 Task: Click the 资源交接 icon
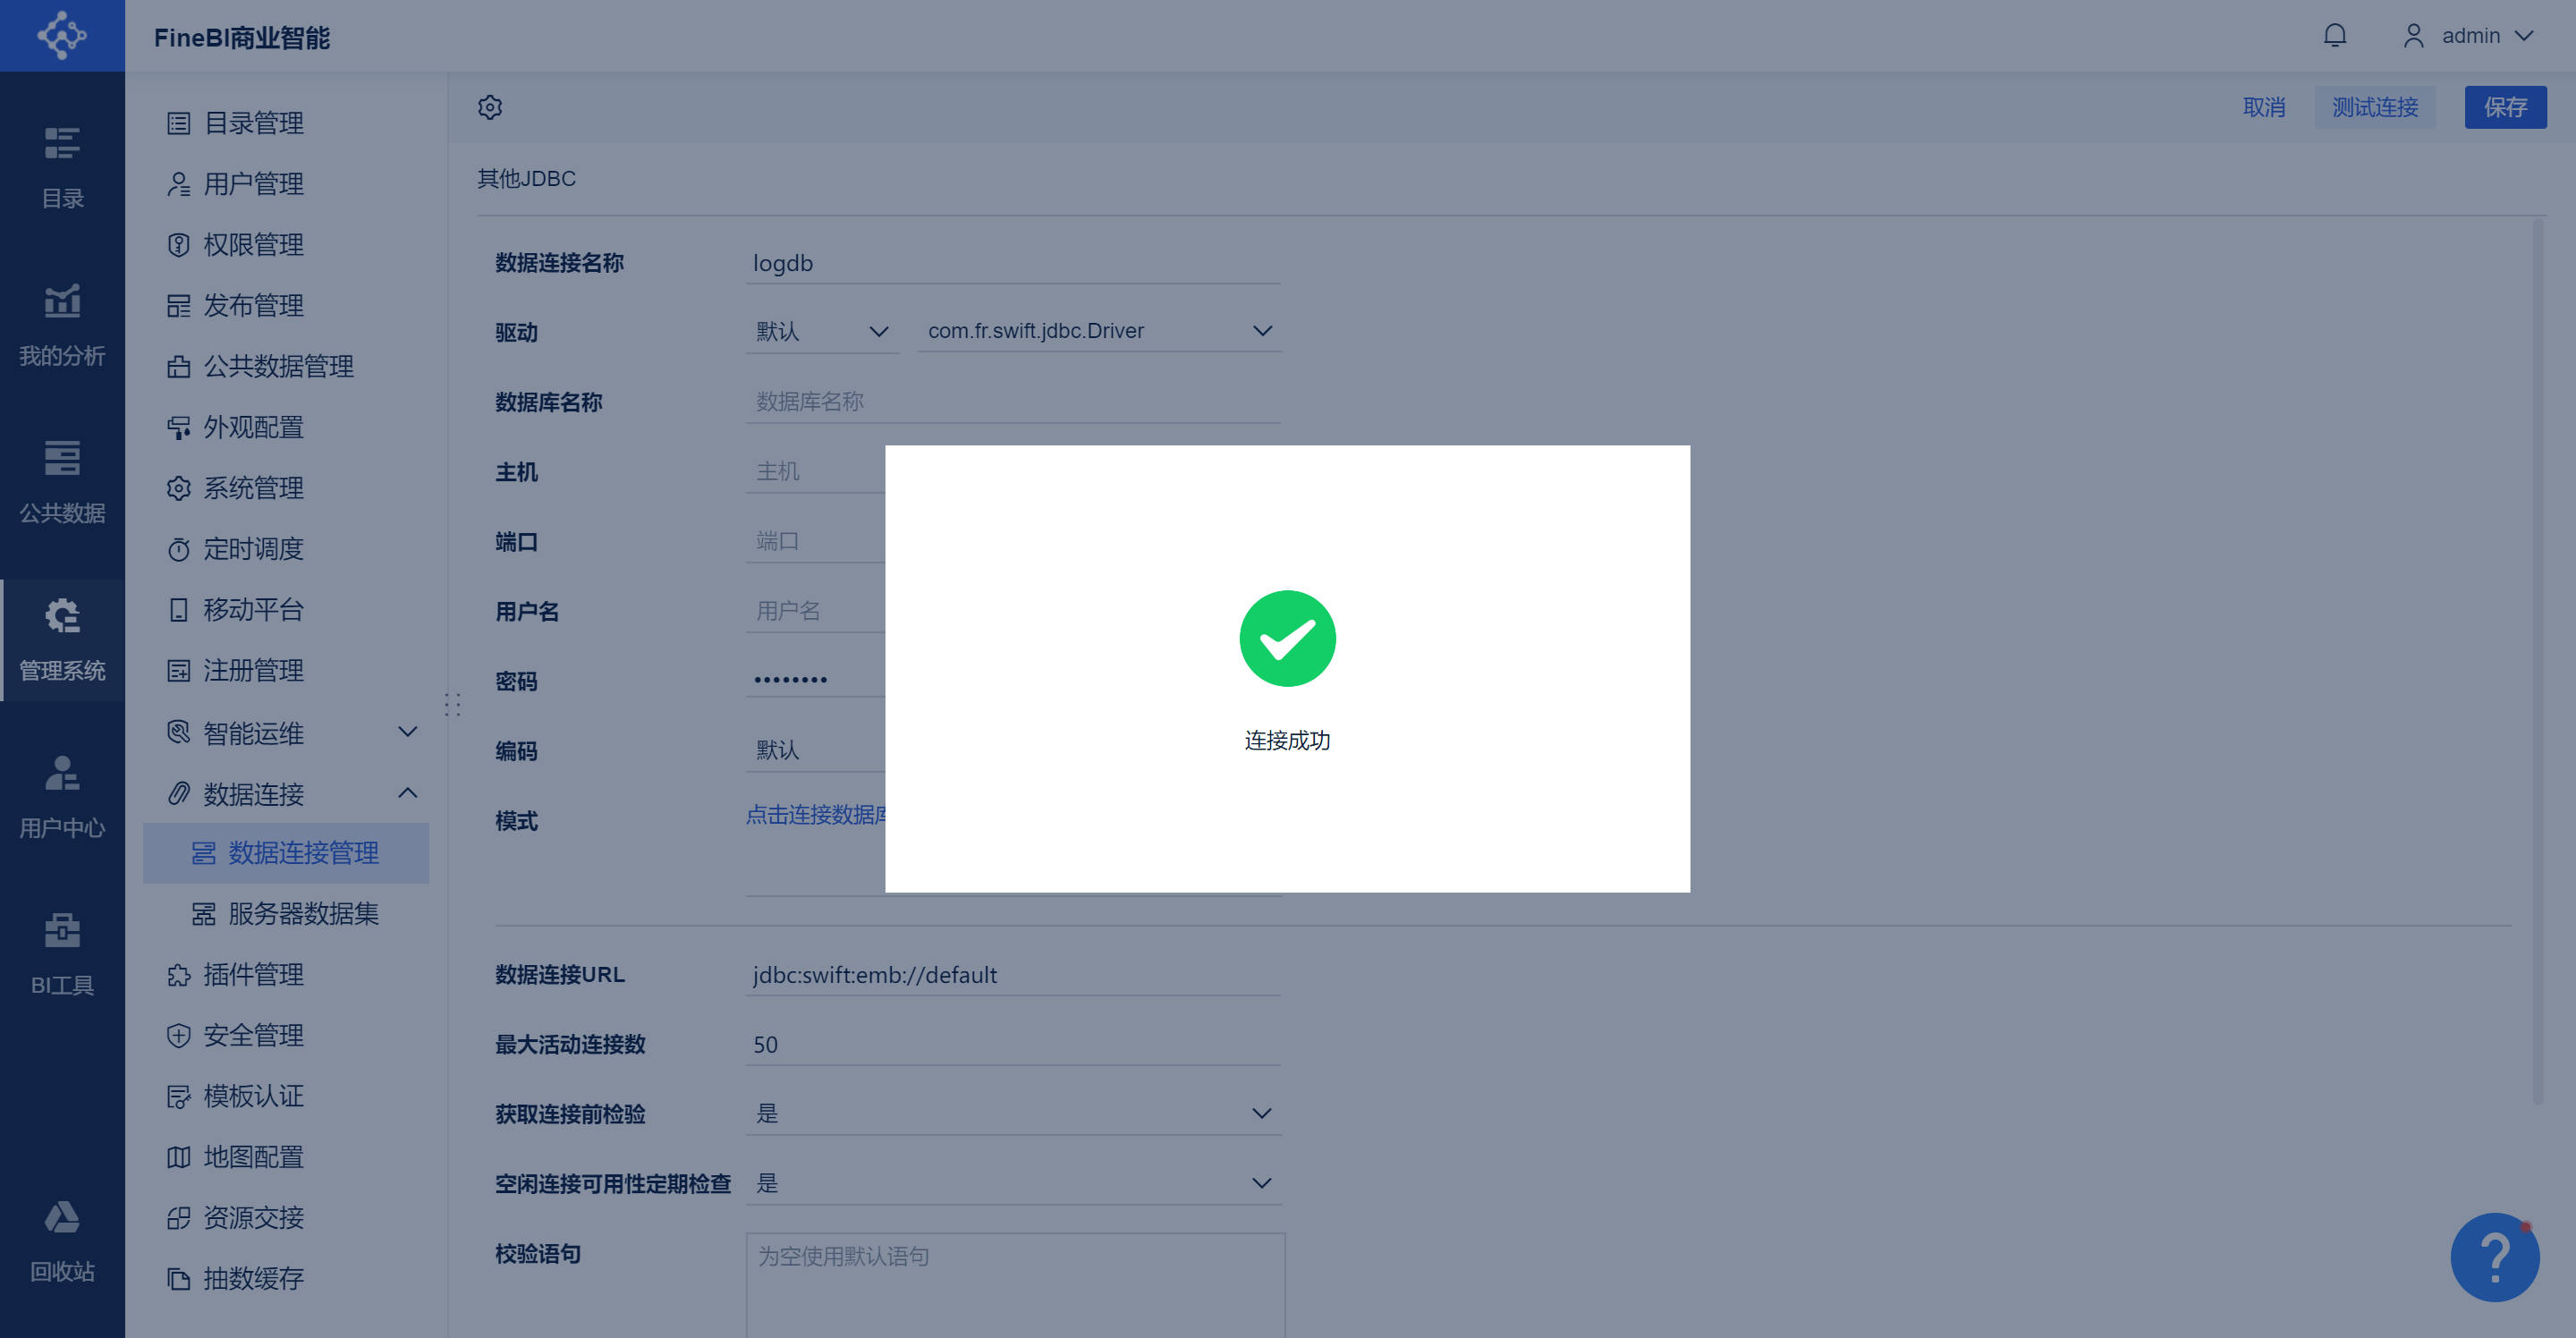[x=179, y=1218]
